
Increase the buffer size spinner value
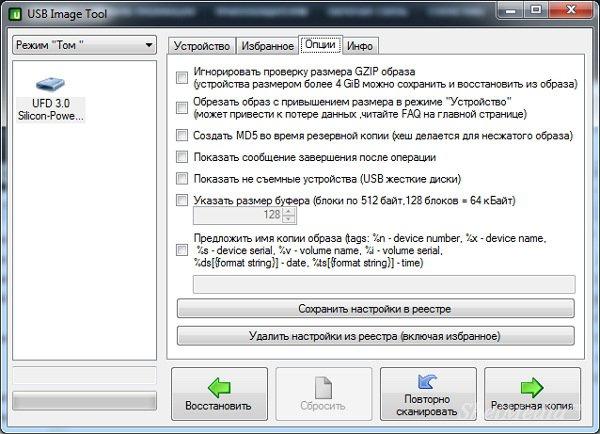click(289, 211)
